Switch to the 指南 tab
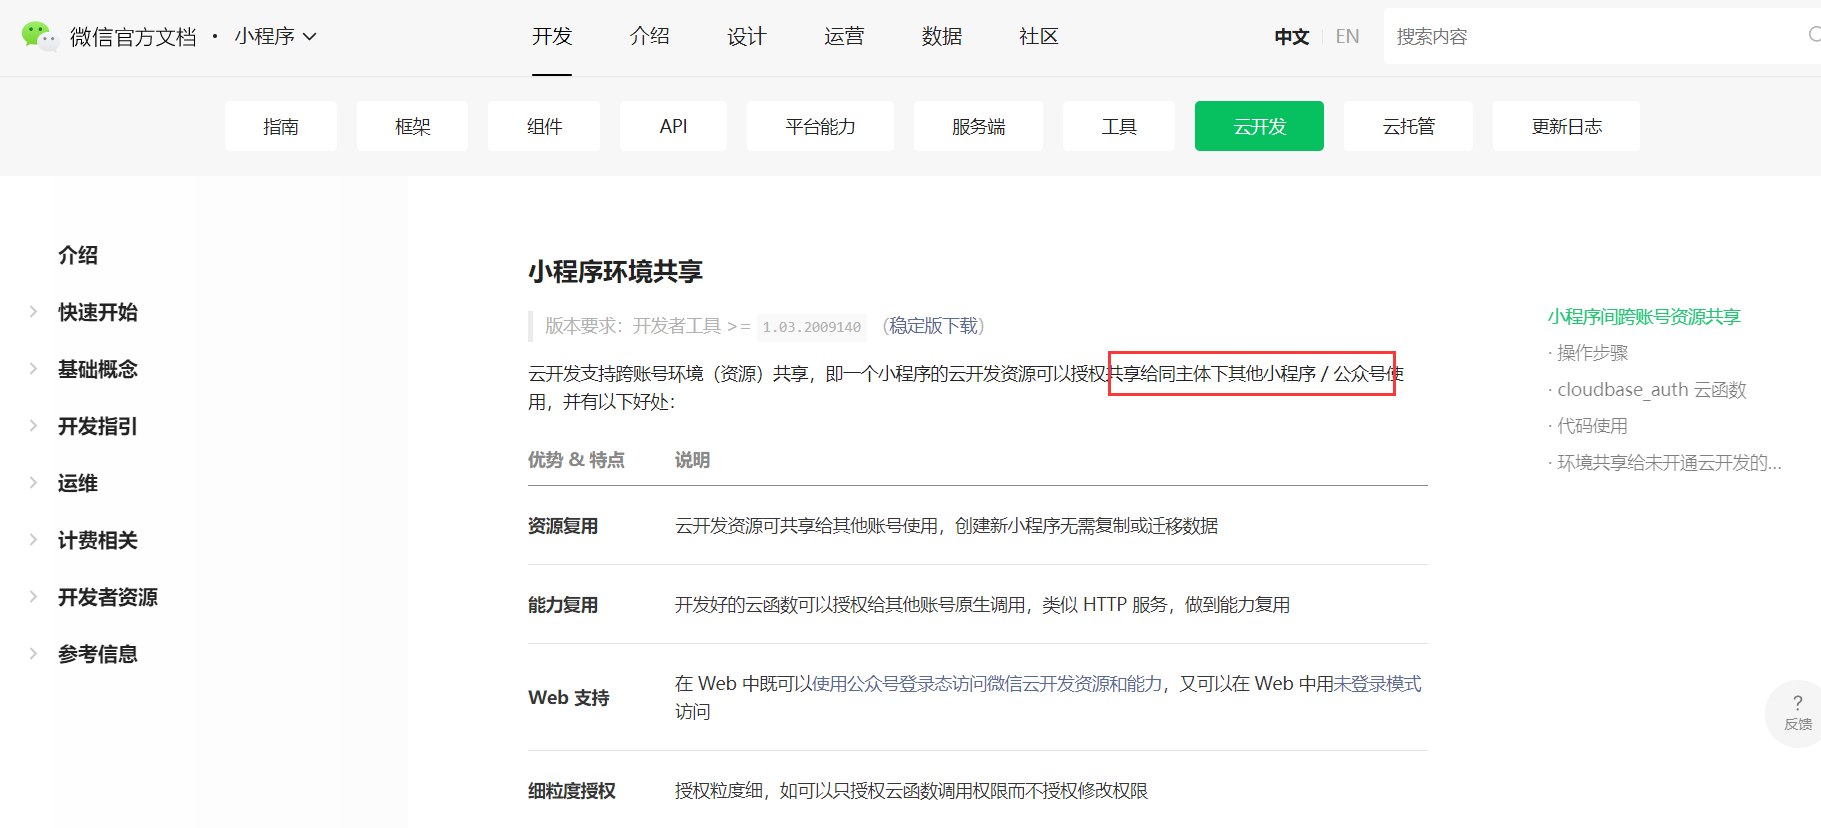This screenshot has width=1821, height=828. point(281,126)
